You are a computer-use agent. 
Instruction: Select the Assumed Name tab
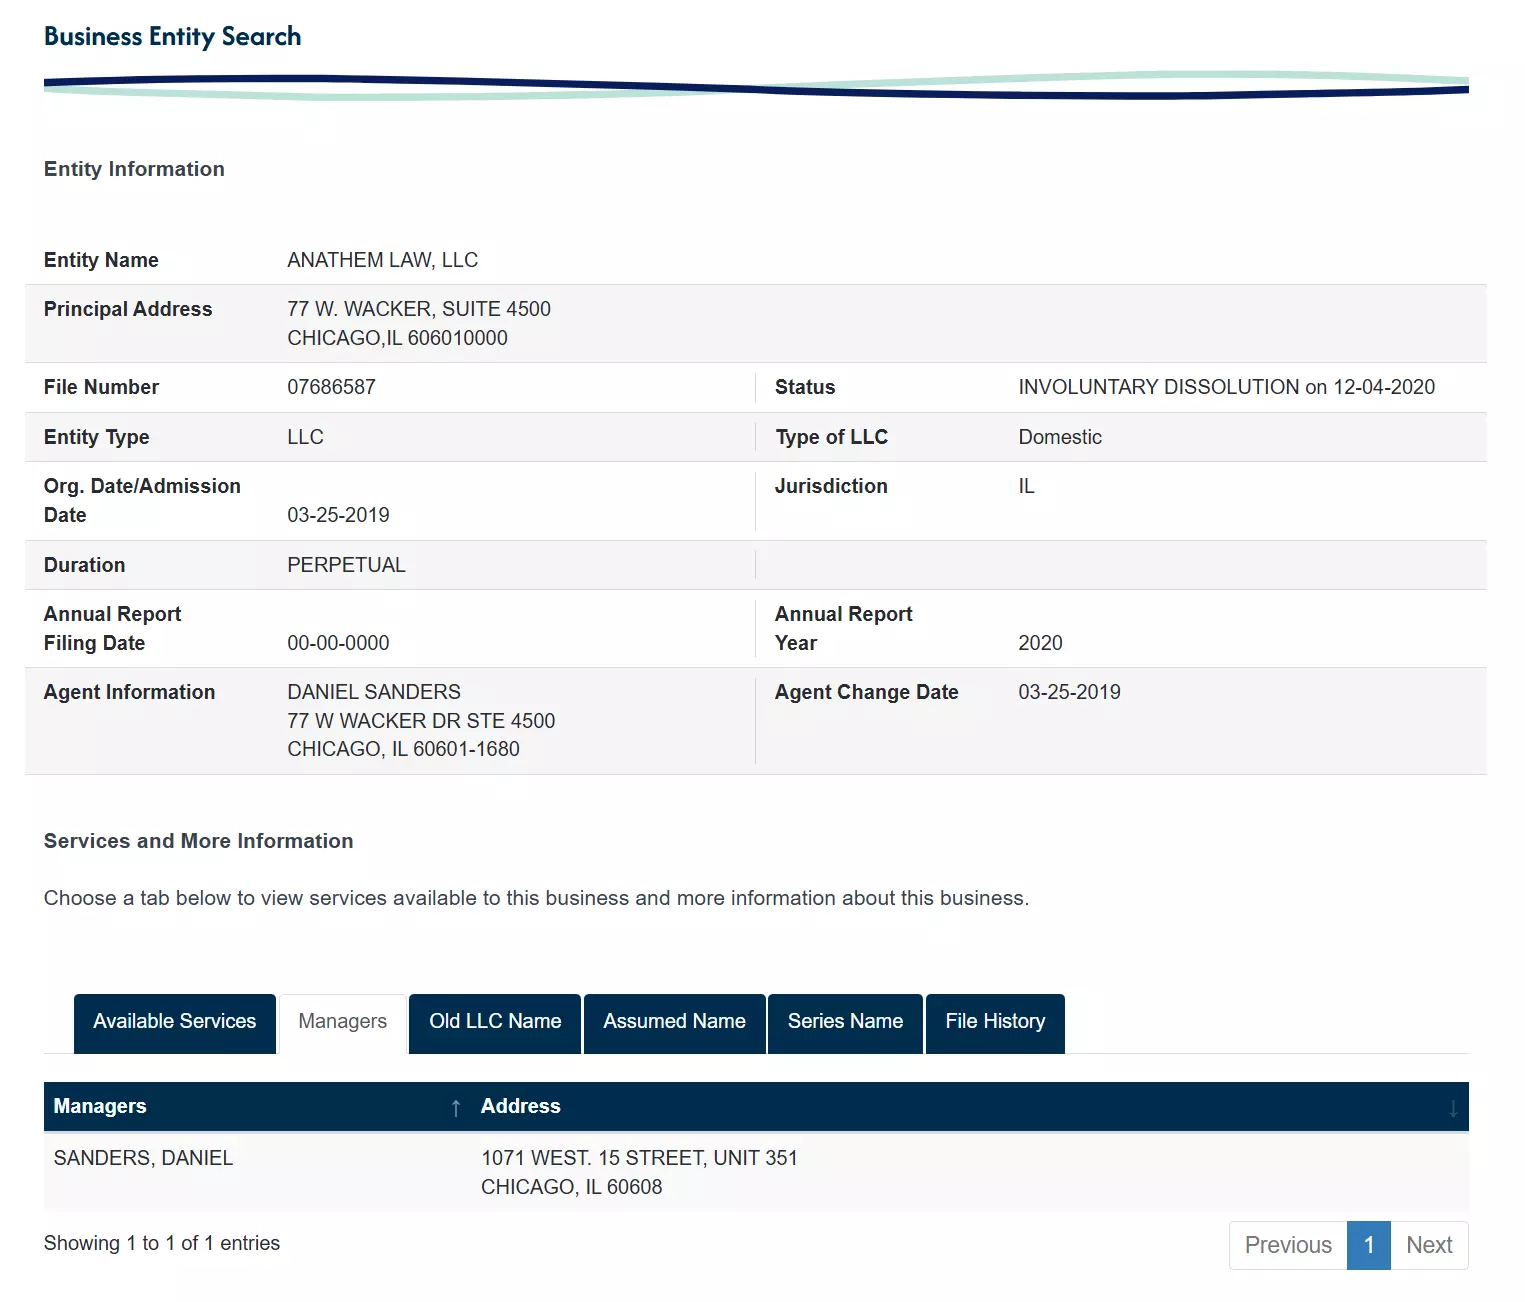coord(675,1023)
